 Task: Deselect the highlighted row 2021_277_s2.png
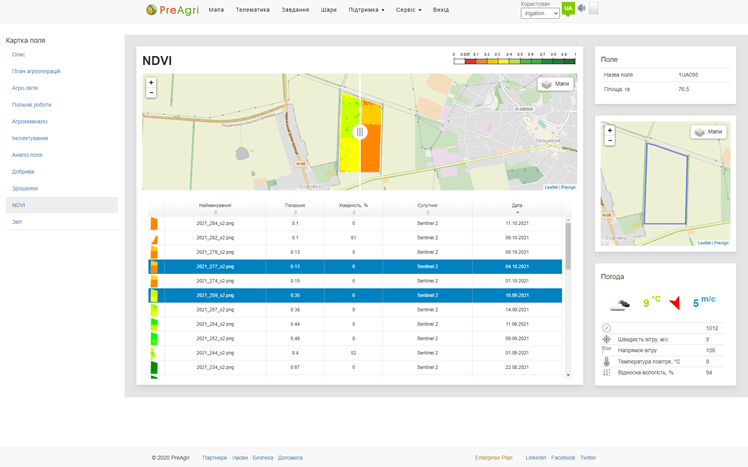[215, 267]
